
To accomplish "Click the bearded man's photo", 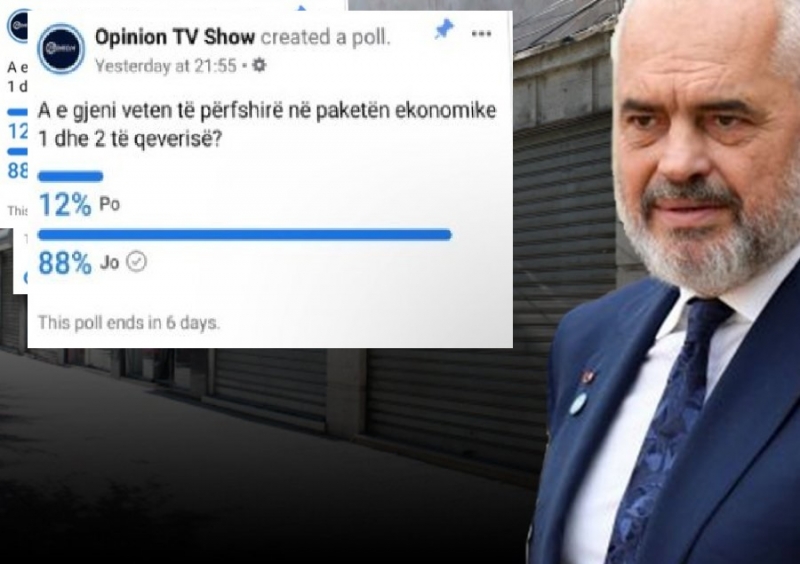I will point(673,282).
